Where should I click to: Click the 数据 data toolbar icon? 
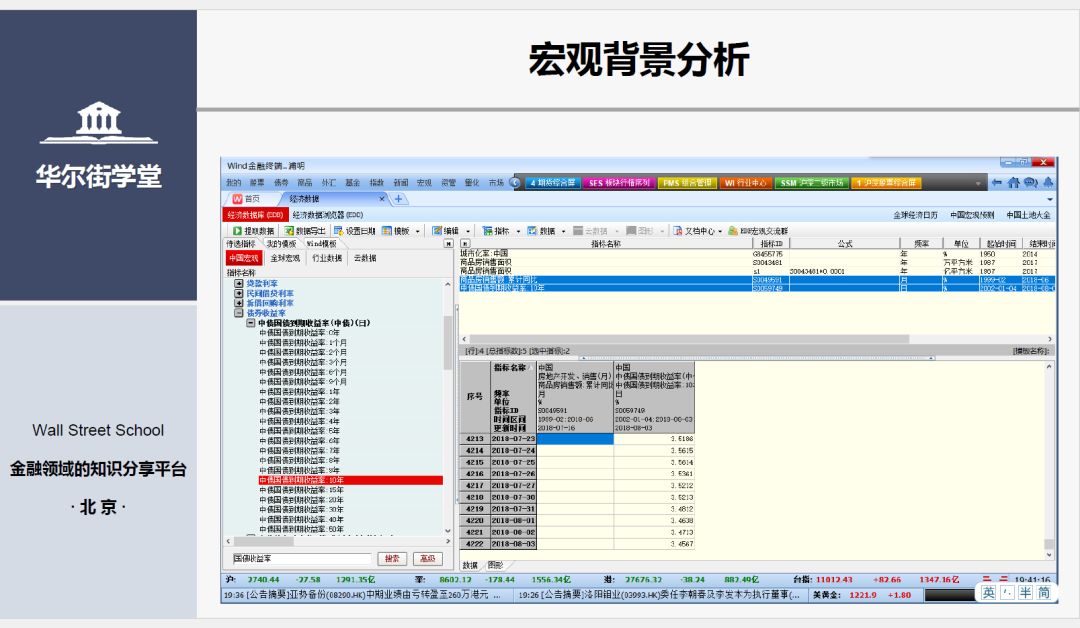[532, 231]
